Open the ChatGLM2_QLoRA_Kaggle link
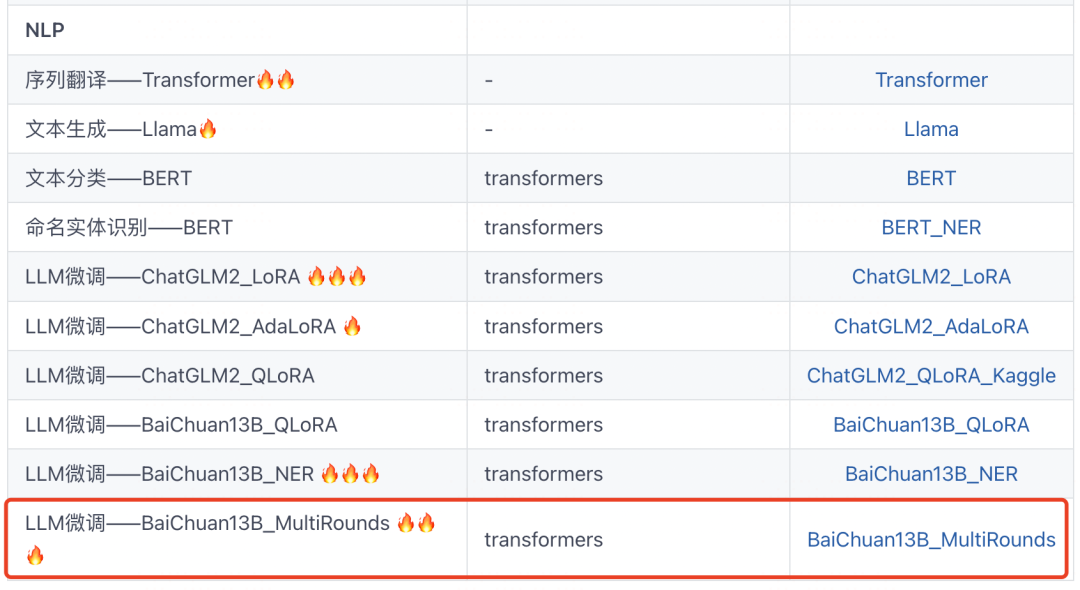The image size is (1080, 590). pyautogui.click(x=931, y=376)
